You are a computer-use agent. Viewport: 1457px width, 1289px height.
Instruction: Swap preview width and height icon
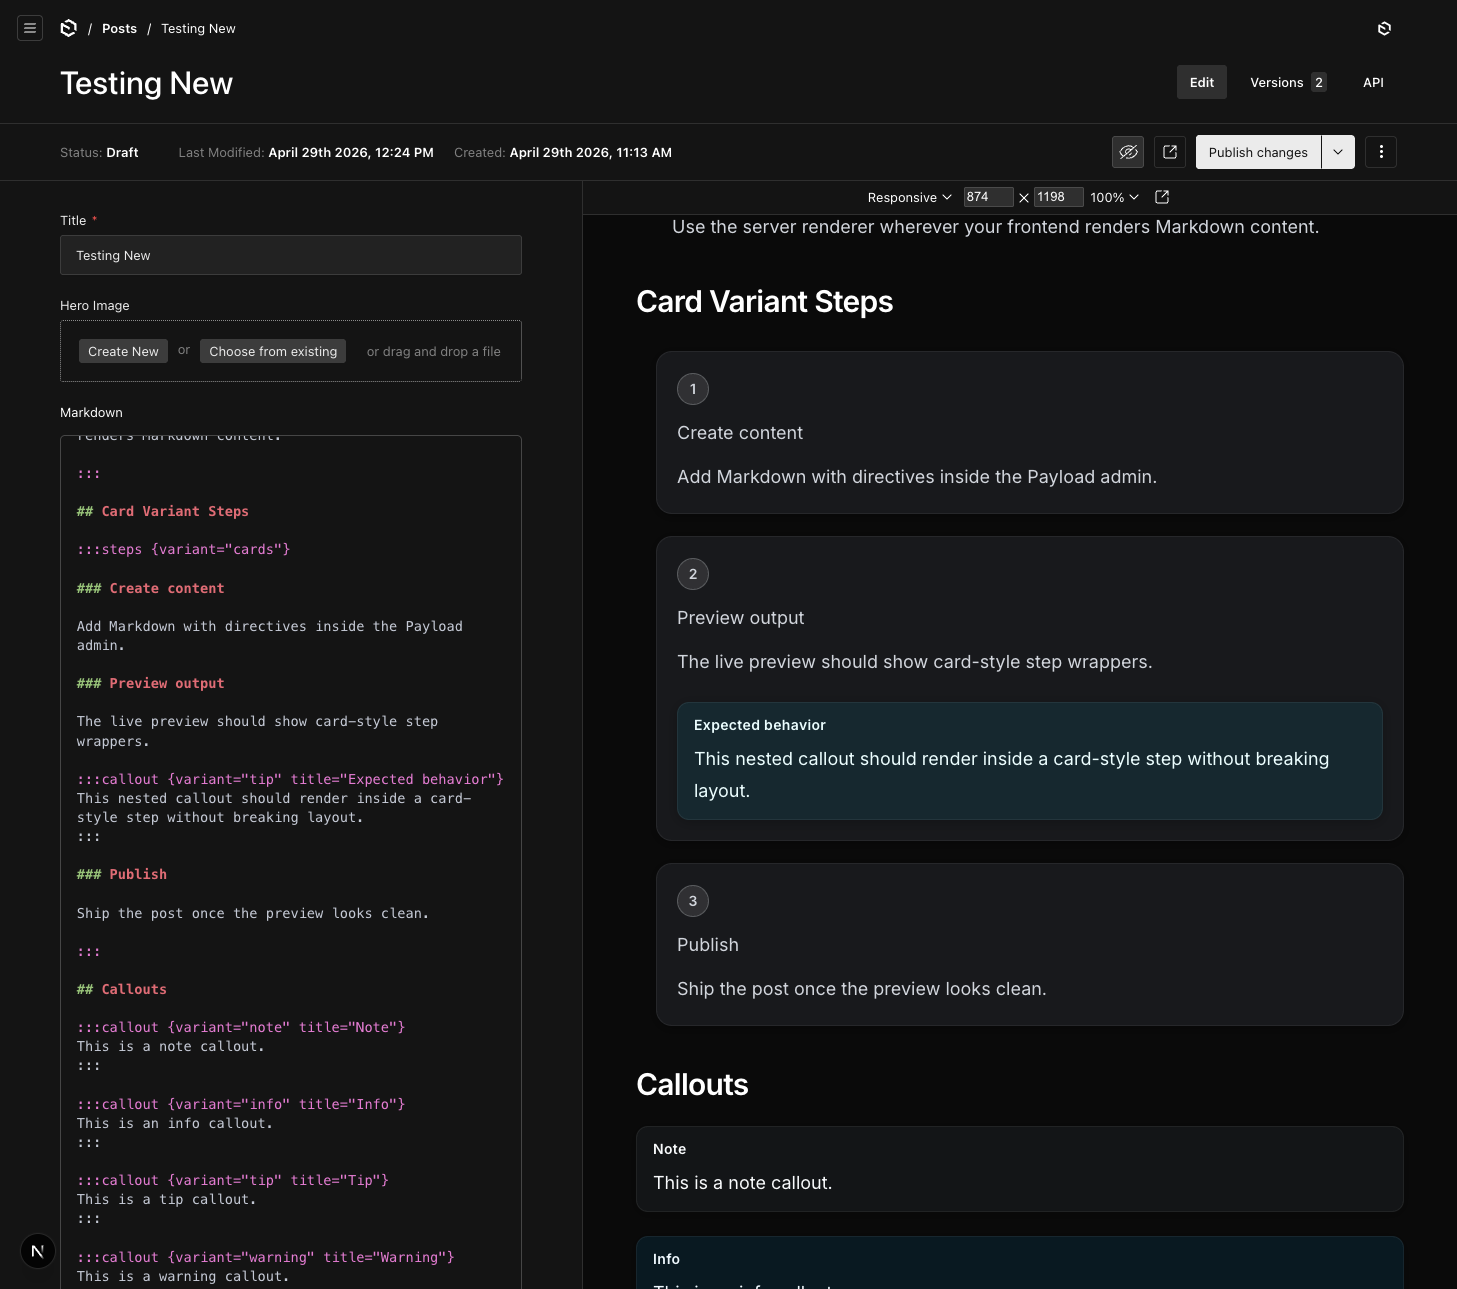1024,198
